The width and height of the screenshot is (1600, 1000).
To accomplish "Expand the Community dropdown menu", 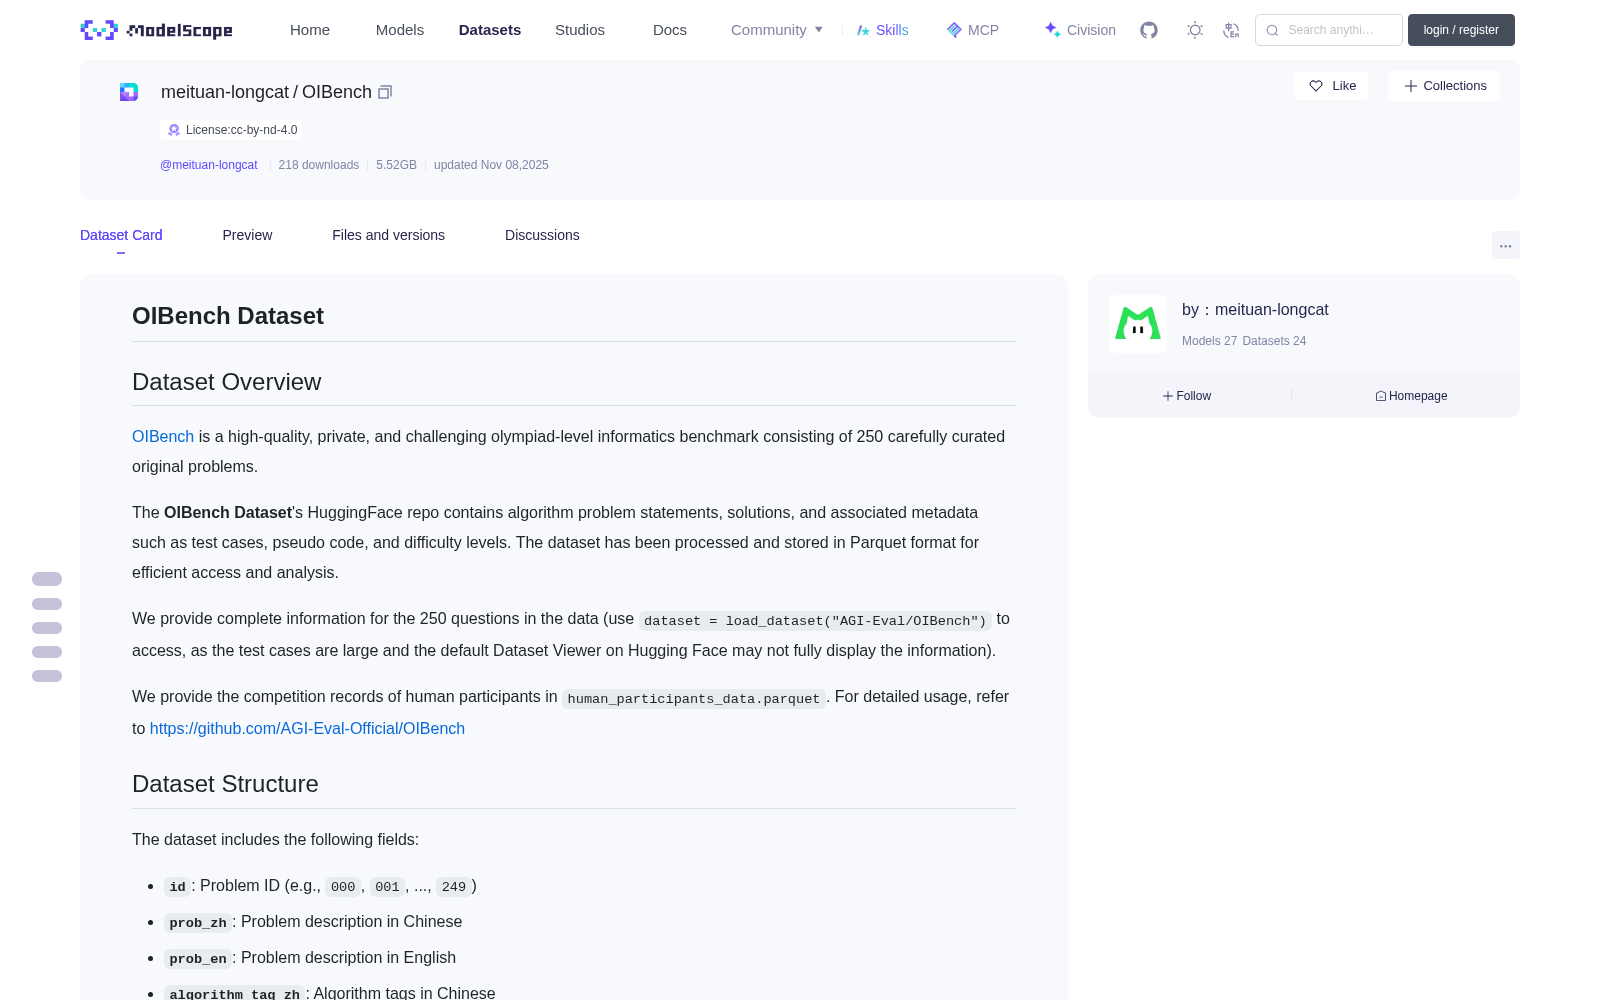I will click(x=777, y=30).
